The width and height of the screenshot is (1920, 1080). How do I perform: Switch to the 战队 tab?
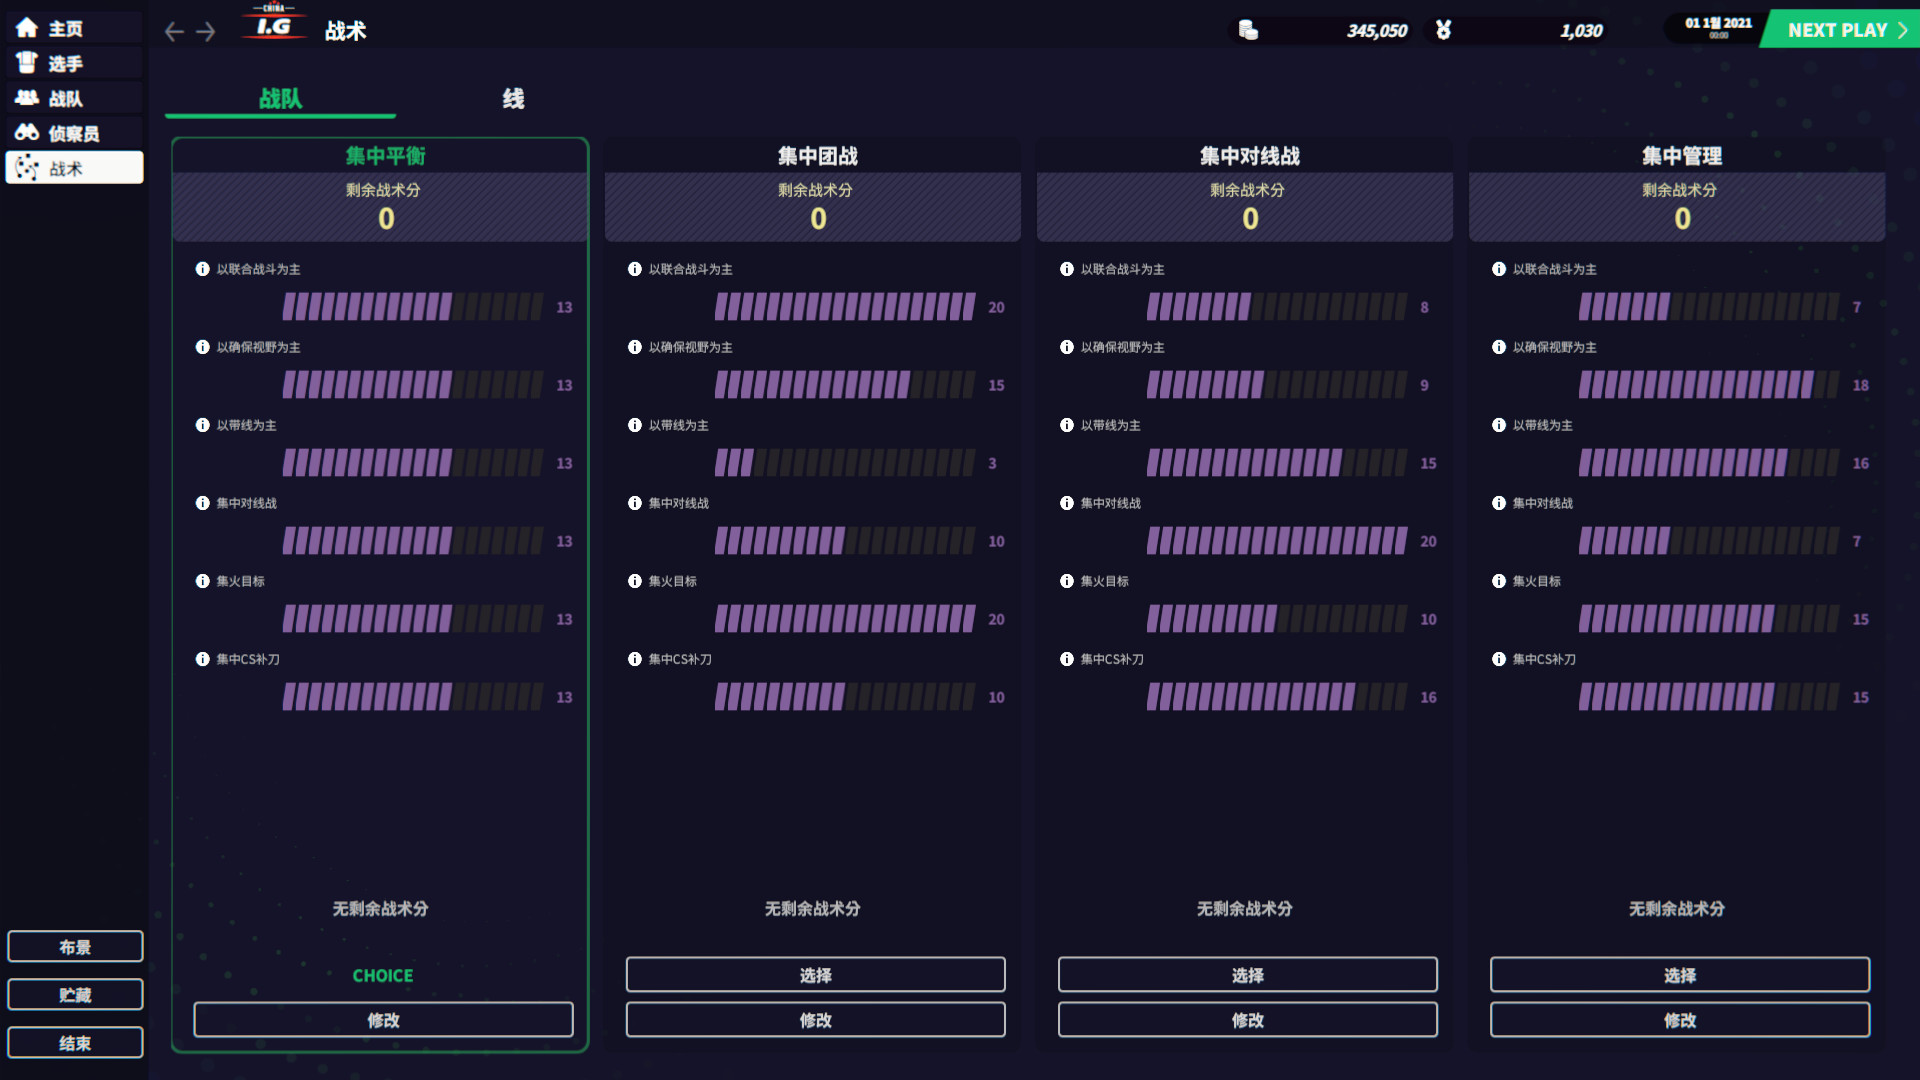point(279,99)
